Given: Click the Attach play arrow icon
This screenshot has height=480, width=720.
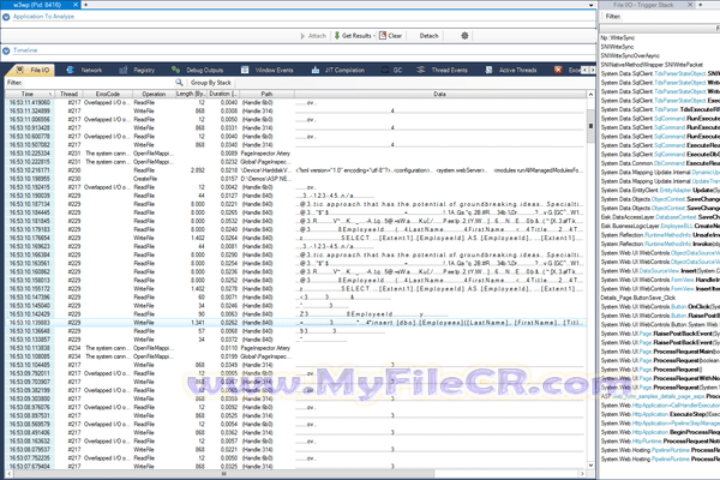Looking at the screenshot, I should click(x=303, y=36).
